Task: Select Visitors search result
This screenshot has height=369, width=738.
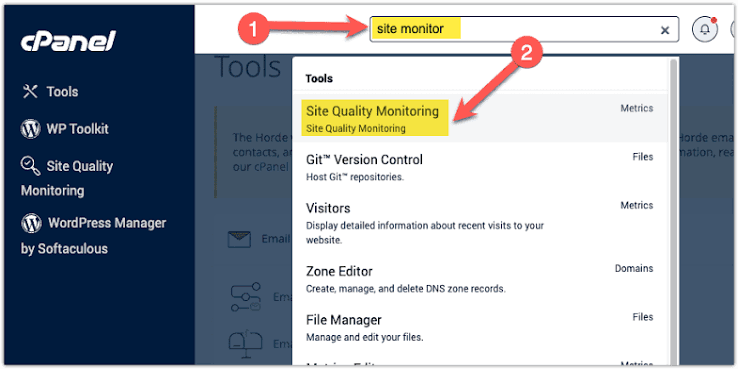Action: point(480,223)
